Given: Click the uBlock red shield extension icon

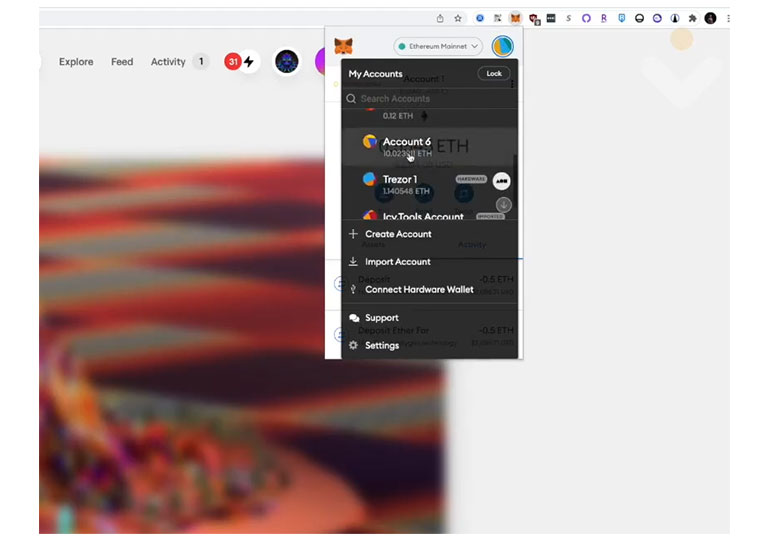Looking at the screenshot, I should pos(534,19).
